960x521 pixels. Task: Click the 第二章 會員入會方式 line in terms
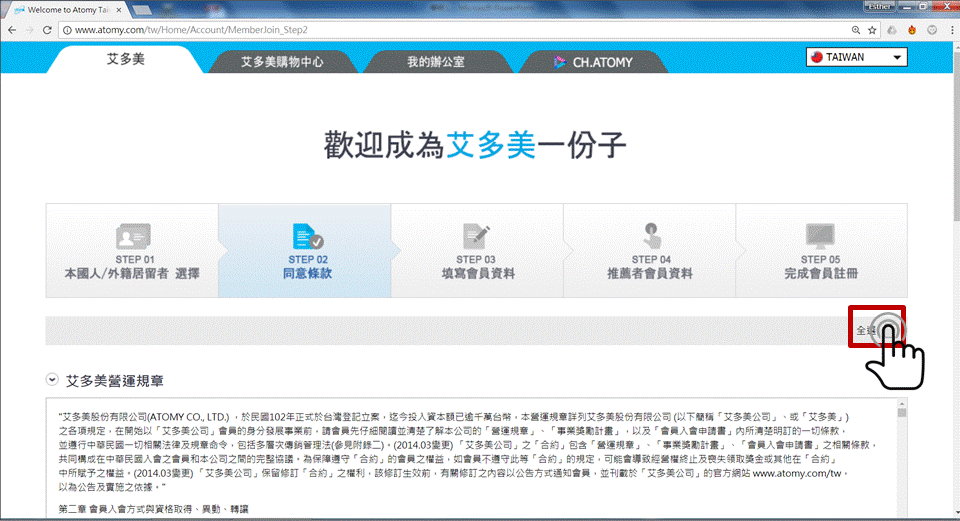click(154, 509)
